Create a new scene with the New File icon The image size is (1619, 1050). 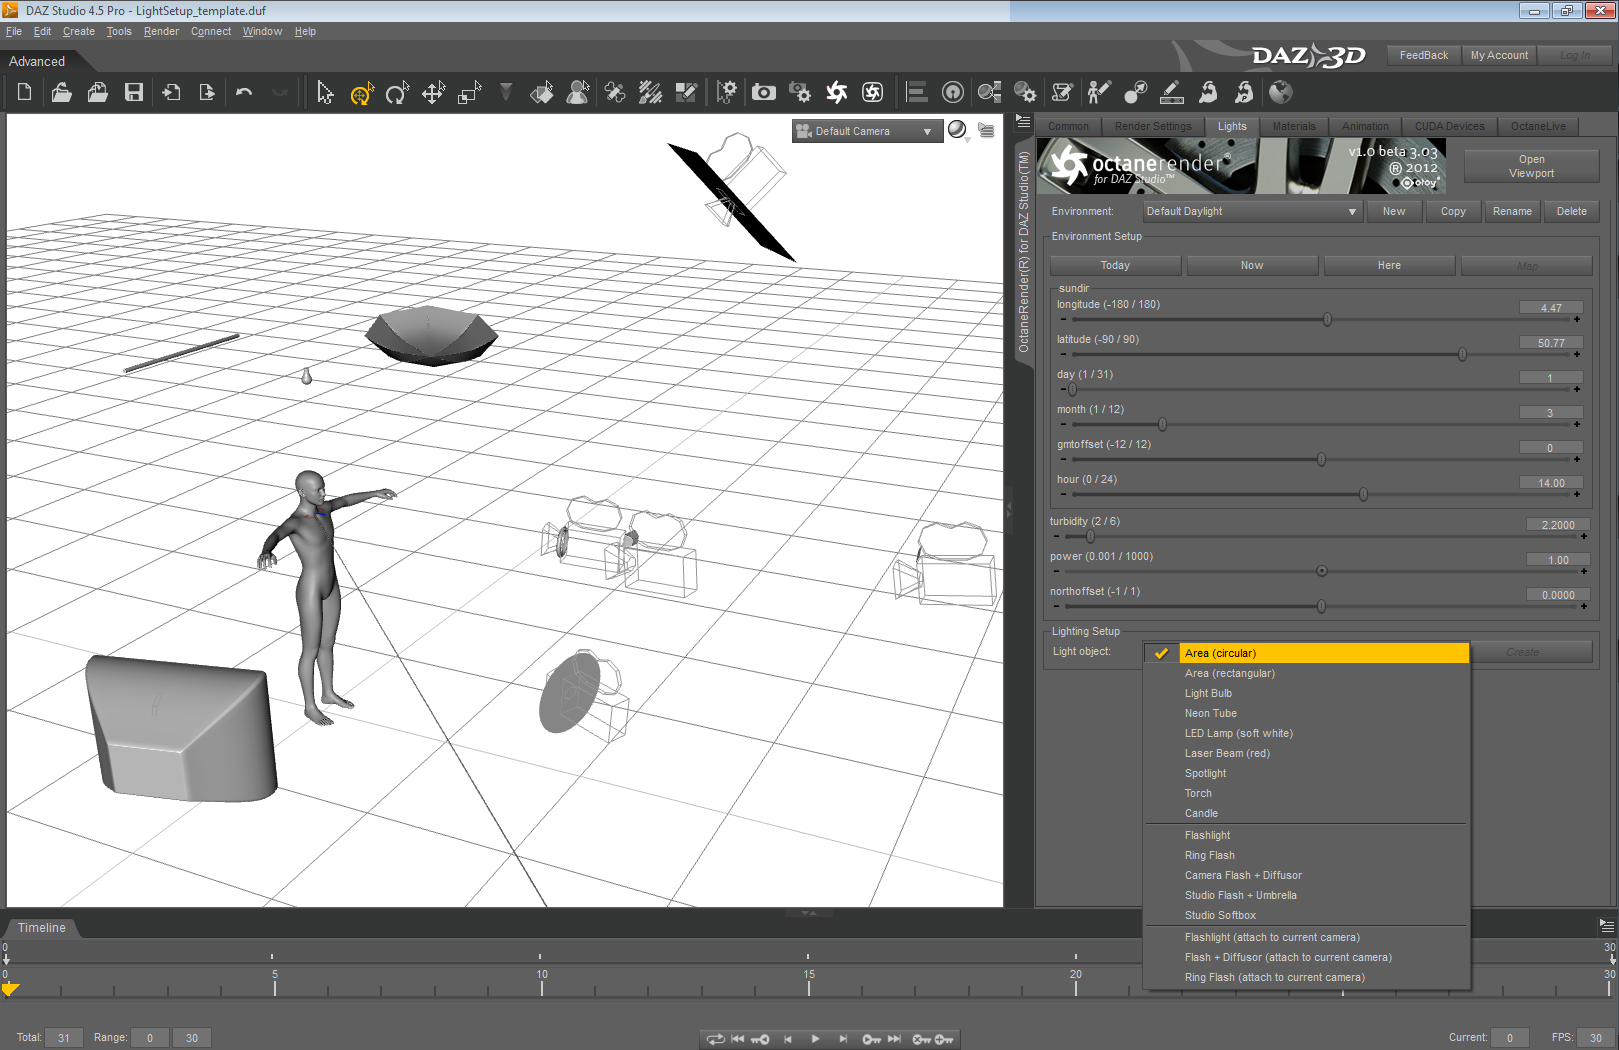[x=25, y=93]
